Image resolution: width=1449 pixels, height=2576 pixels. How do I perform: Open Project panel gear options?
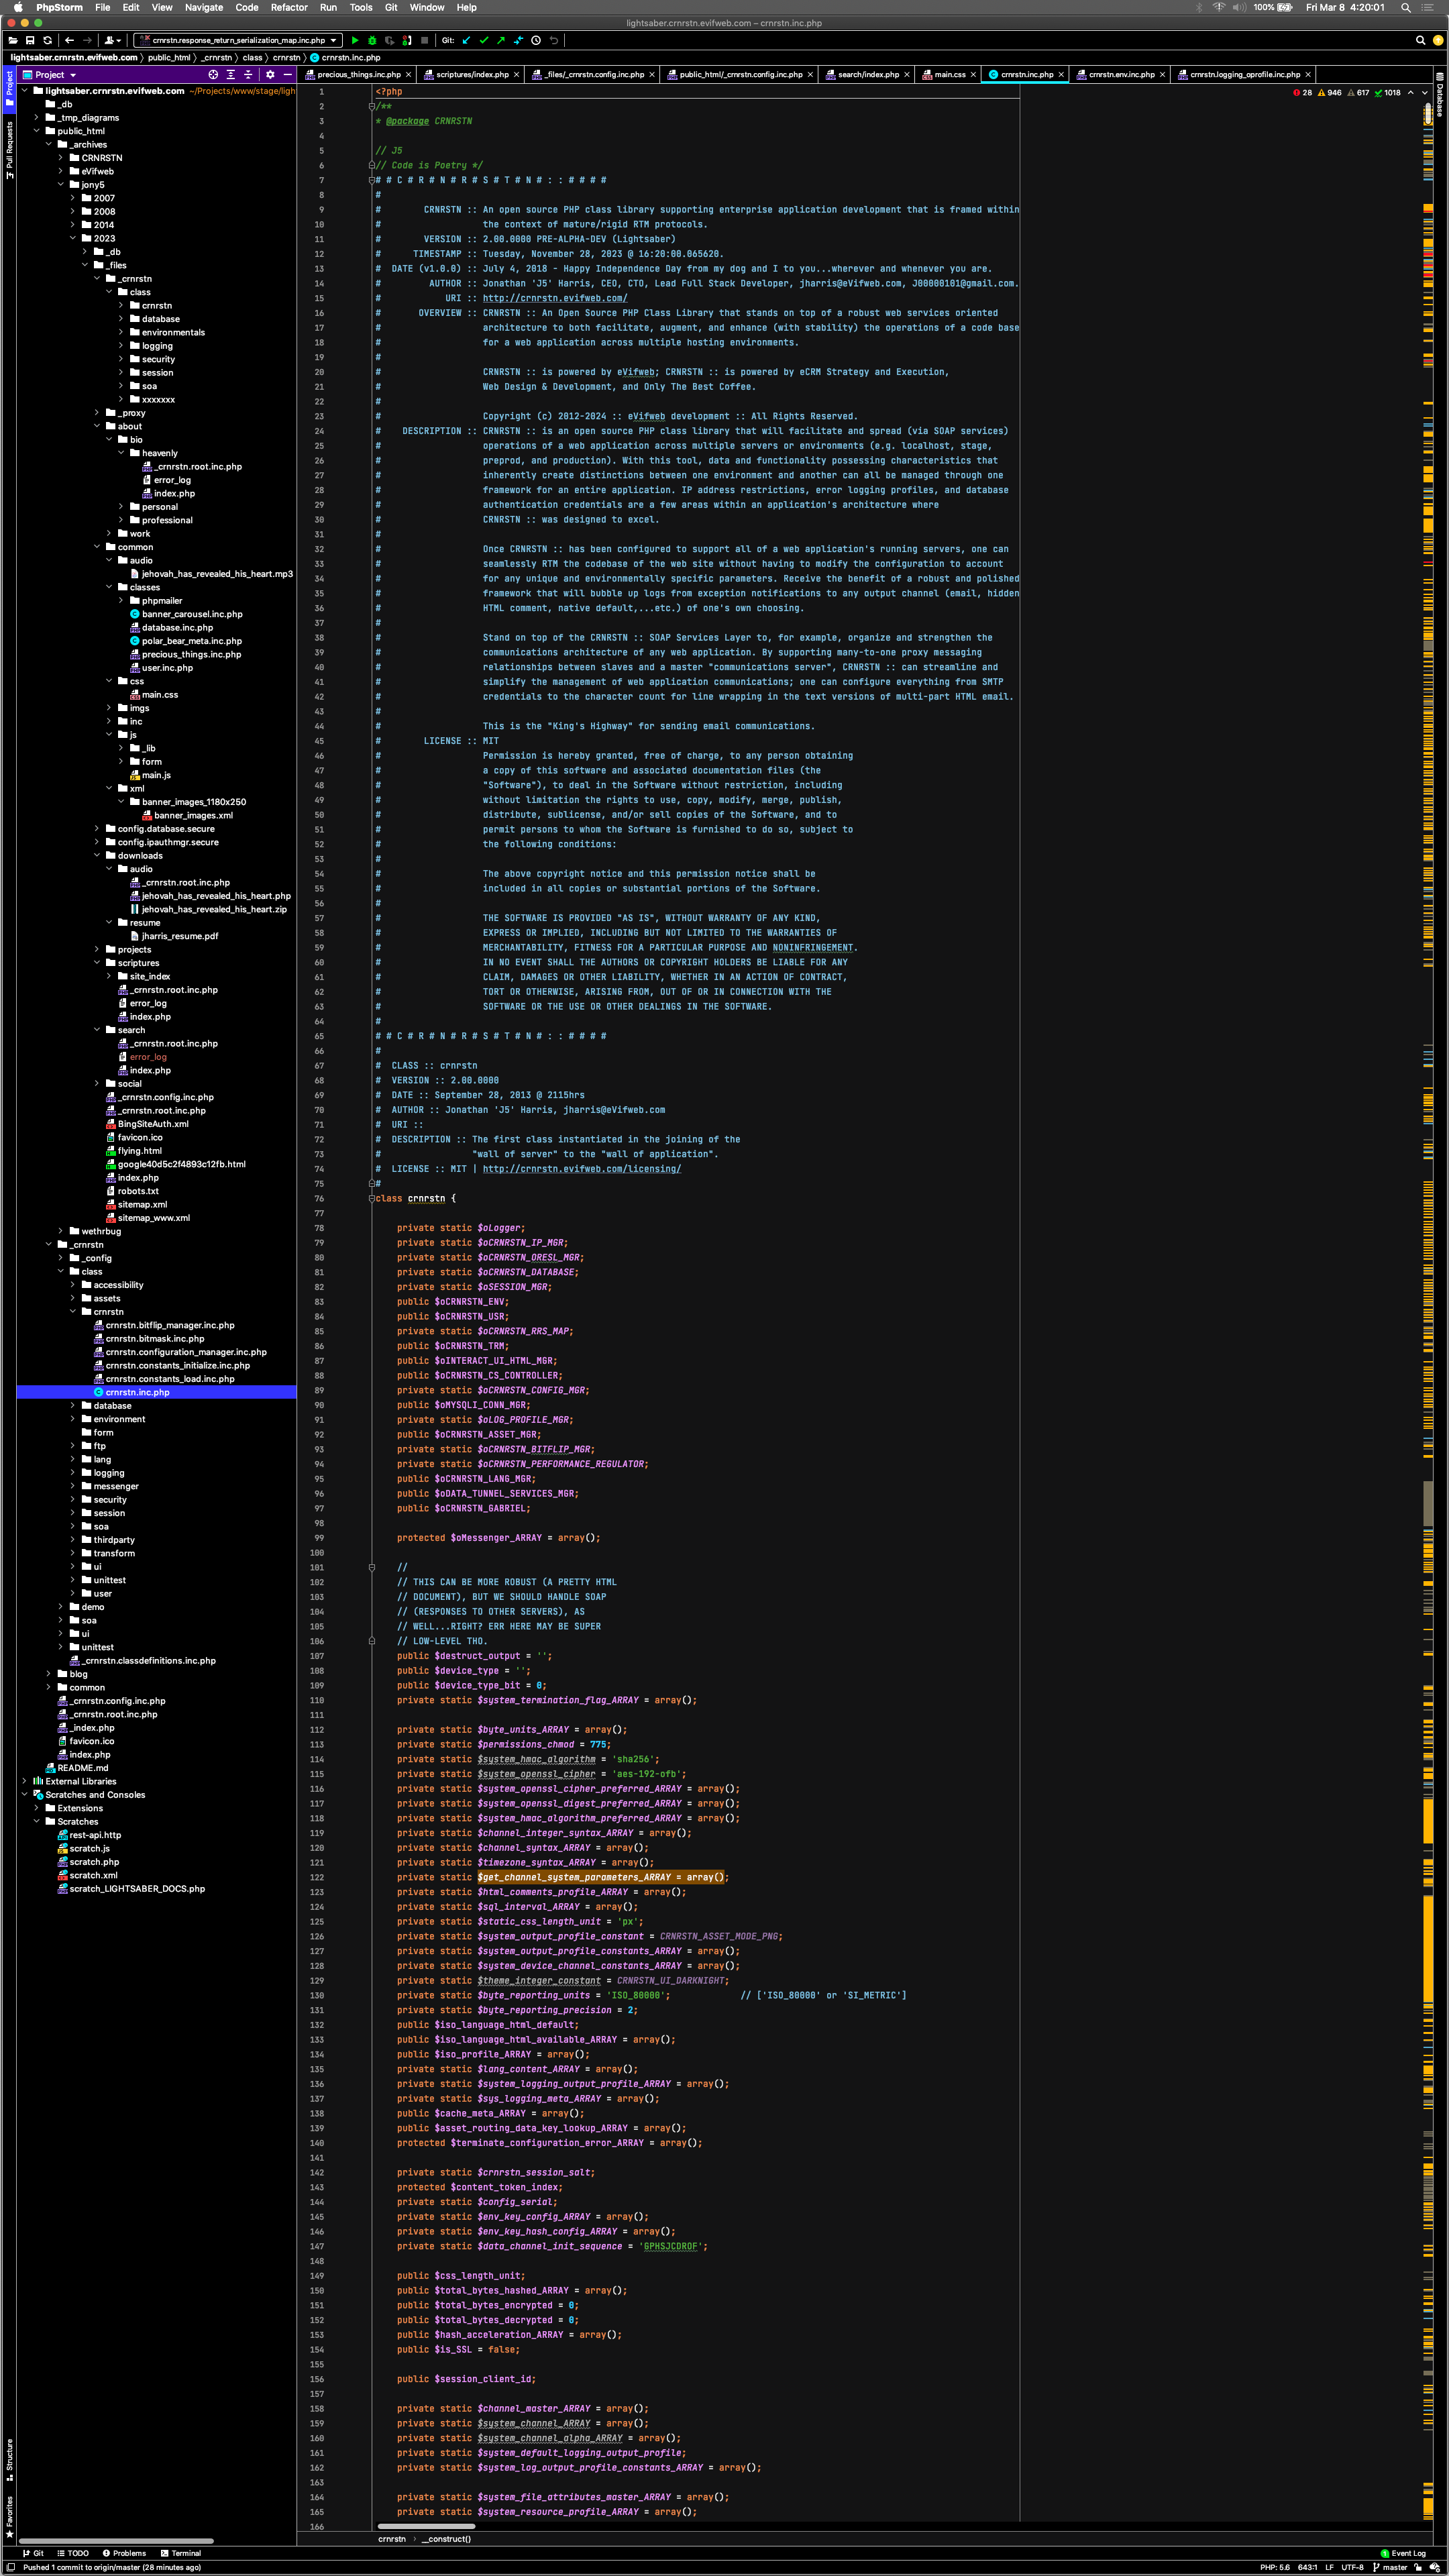coord(270,75)
